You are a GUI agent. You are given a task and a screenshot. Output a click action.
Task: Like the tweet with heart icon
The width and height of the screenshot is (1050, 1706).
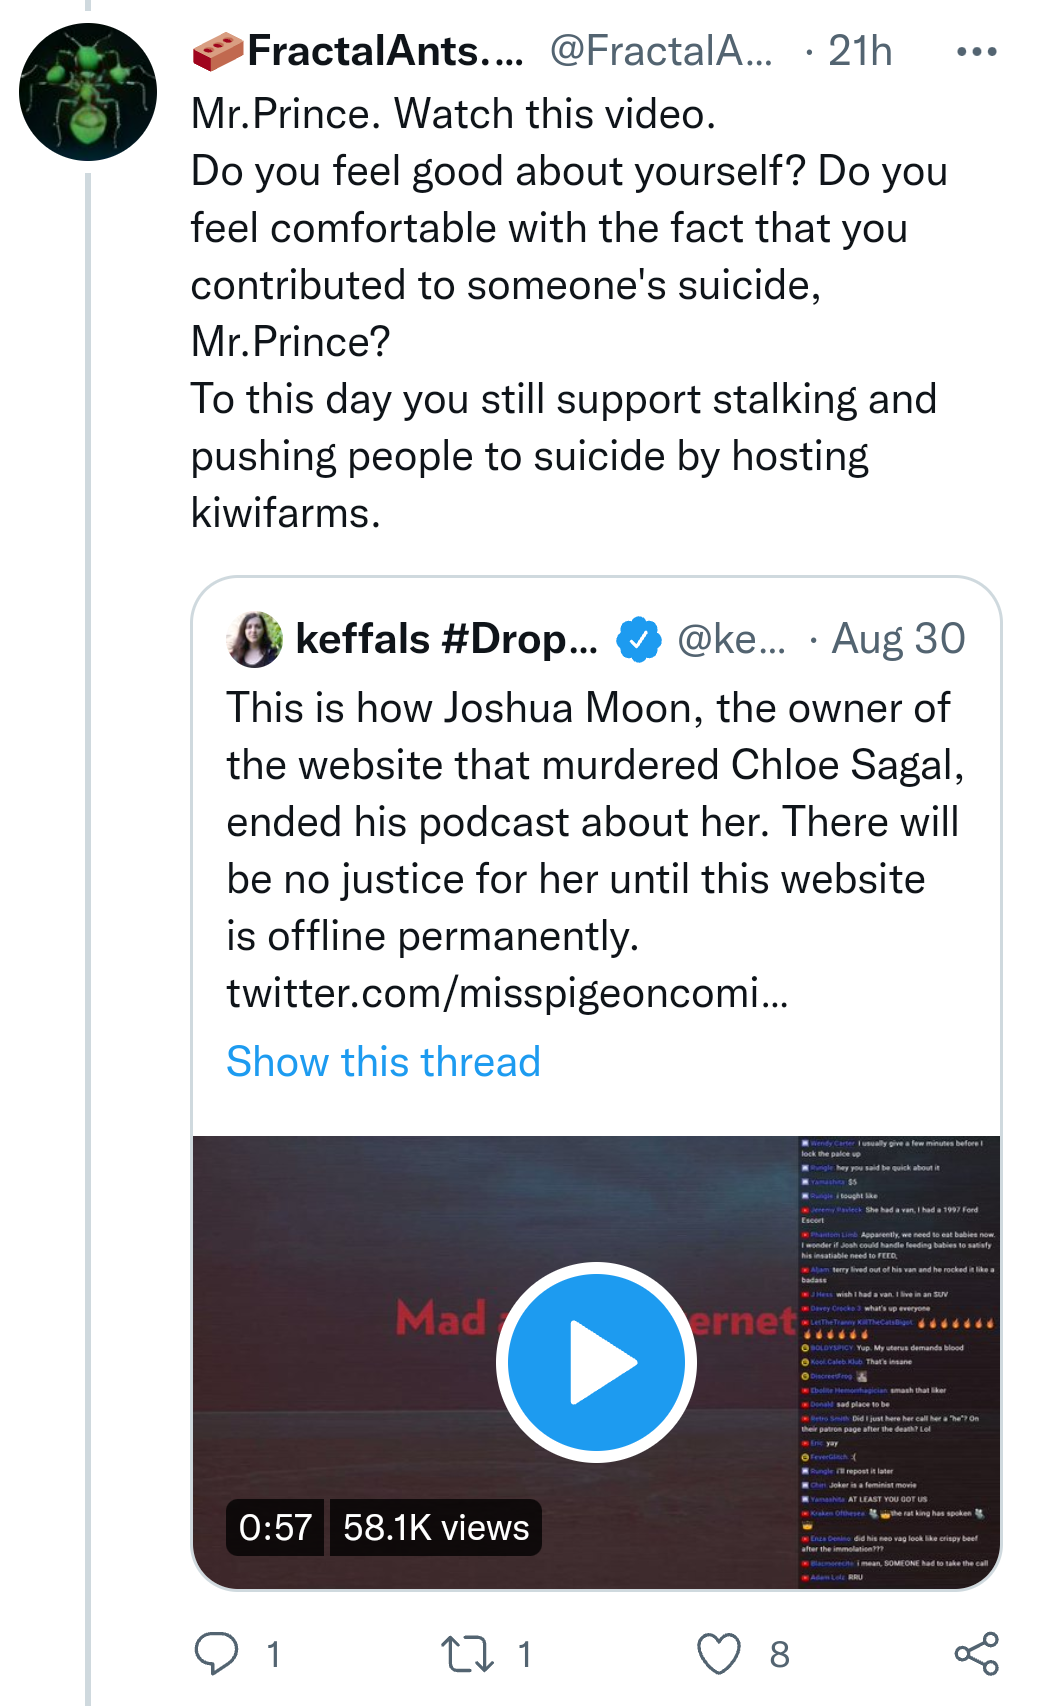tap(719, 1653)
